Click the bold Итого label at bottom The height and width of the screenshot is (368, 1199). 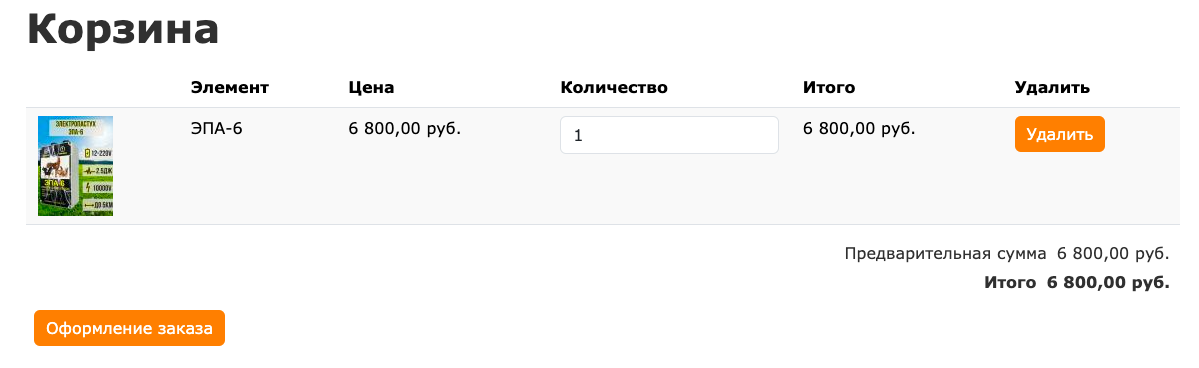(1009, 282)
